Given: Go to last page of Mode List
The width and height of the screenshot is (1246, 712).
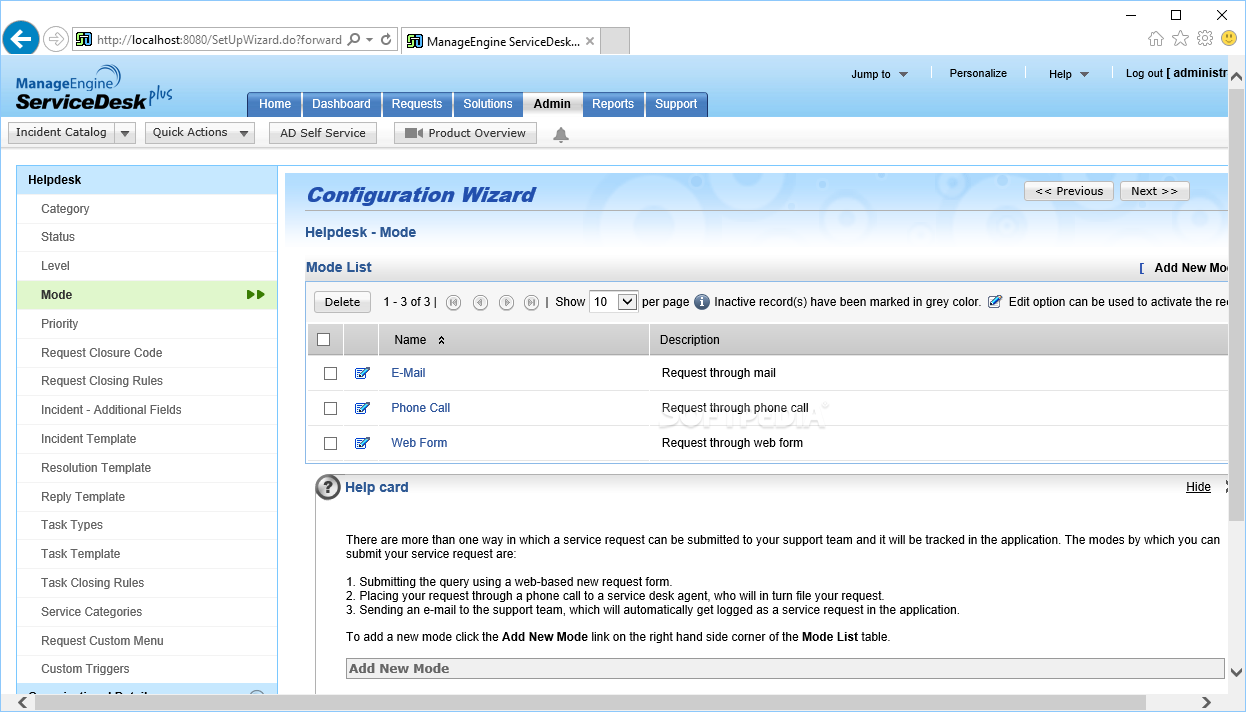Looking at the screenshot, I should coord(532,302).
